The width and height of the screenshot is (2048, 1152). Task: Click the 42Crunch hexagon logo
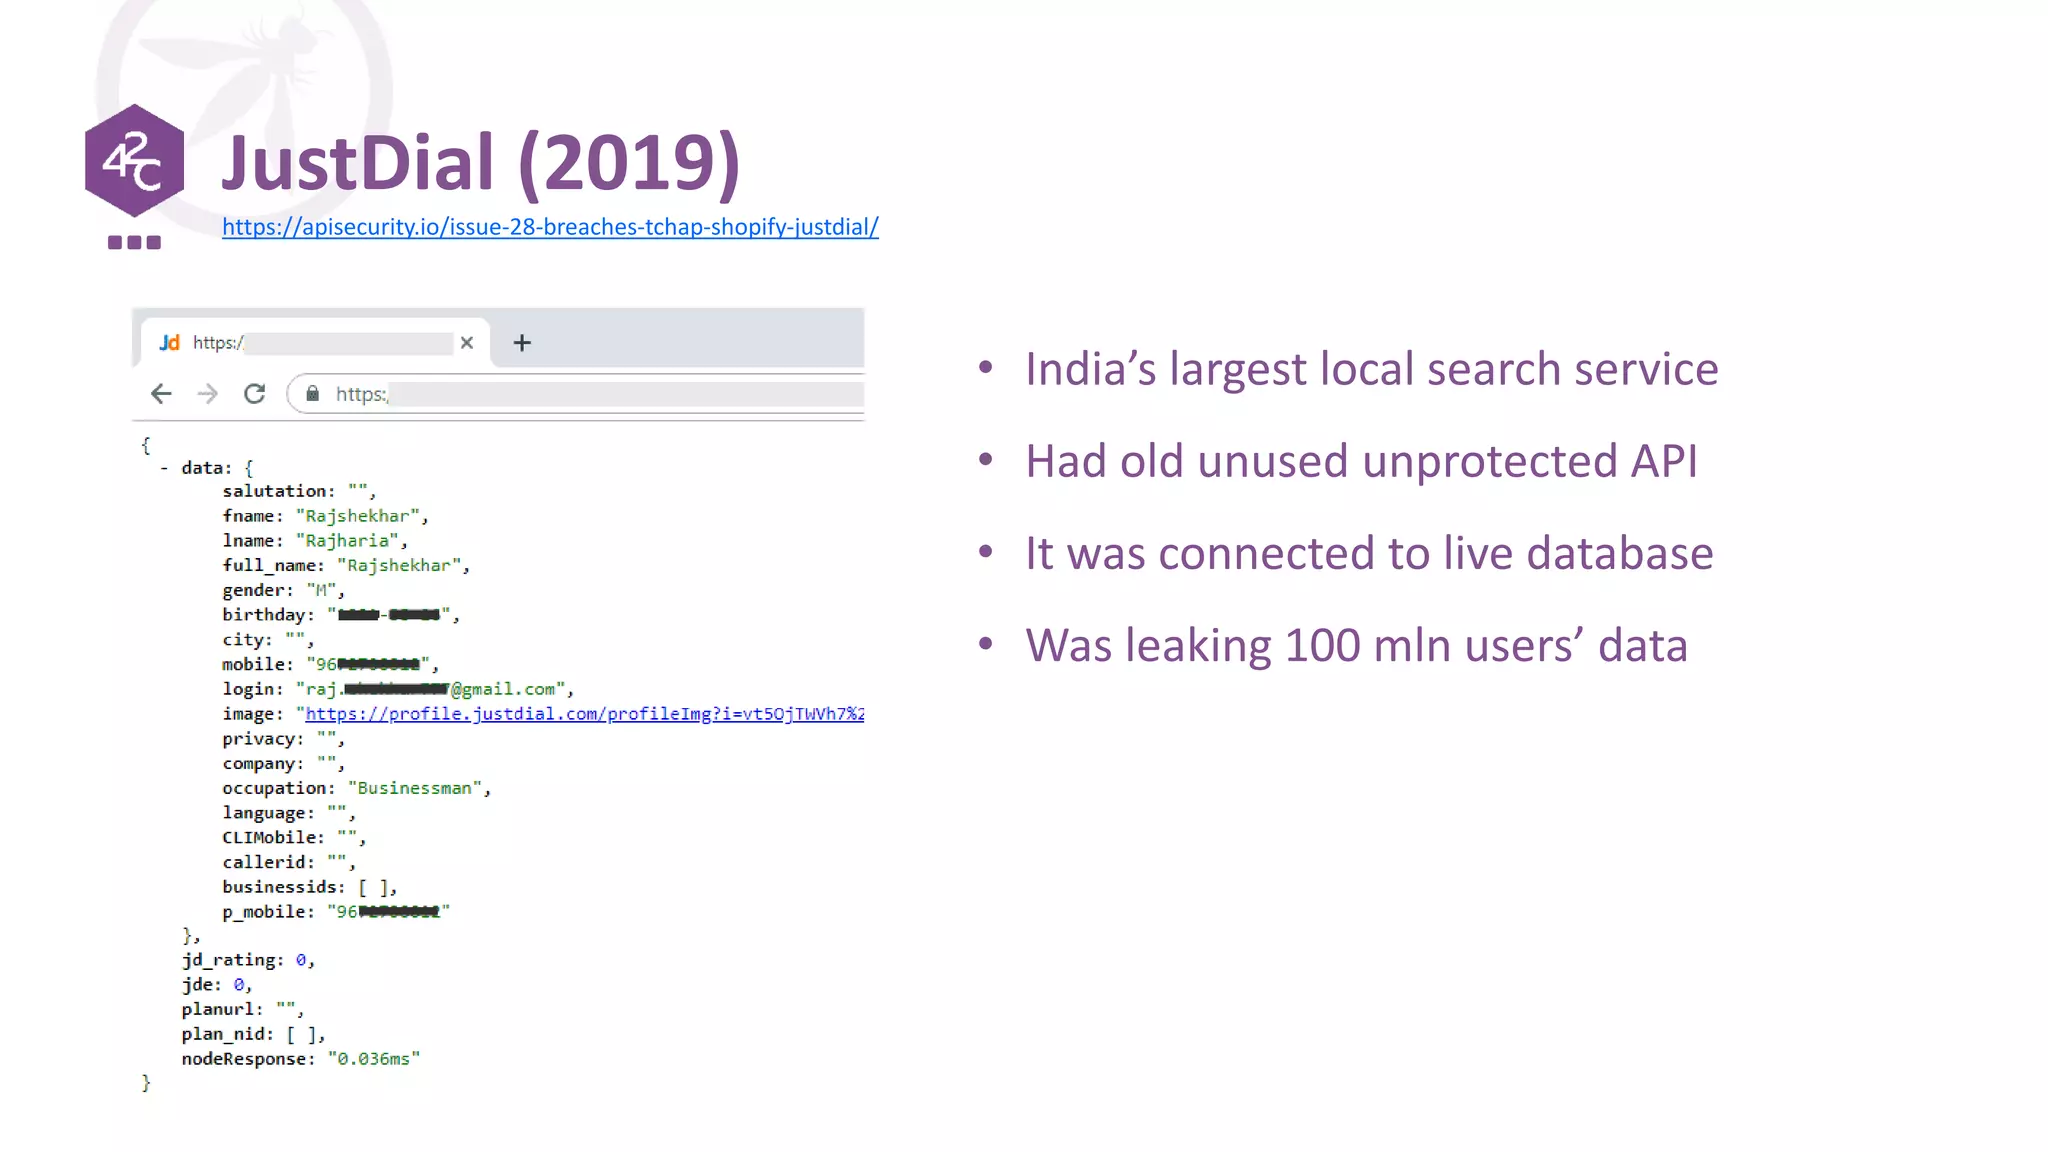[134, 160]
